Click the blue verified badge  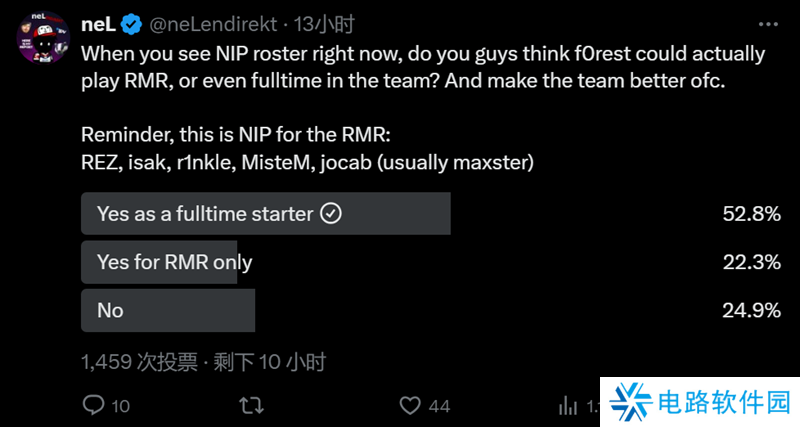130,24
